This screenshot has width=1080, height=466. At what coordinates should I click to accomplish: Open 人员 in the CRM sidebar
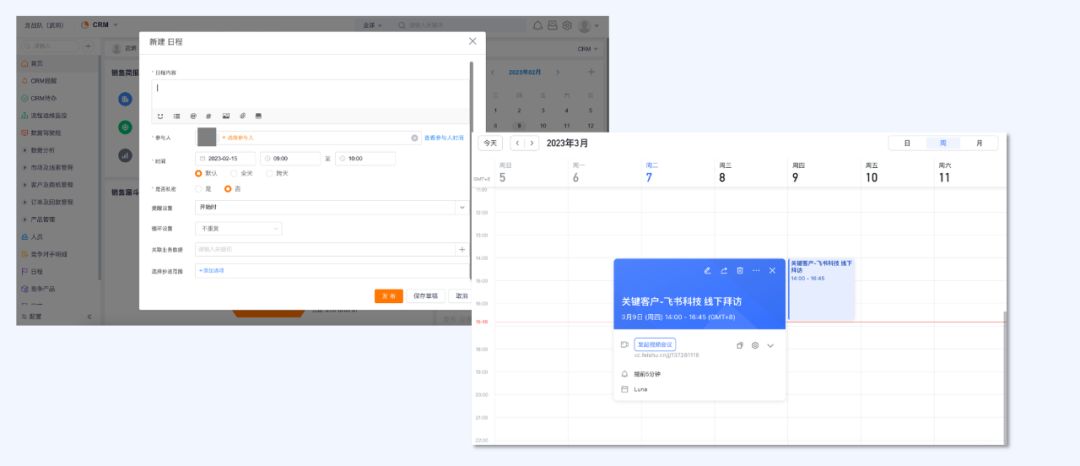37,237
